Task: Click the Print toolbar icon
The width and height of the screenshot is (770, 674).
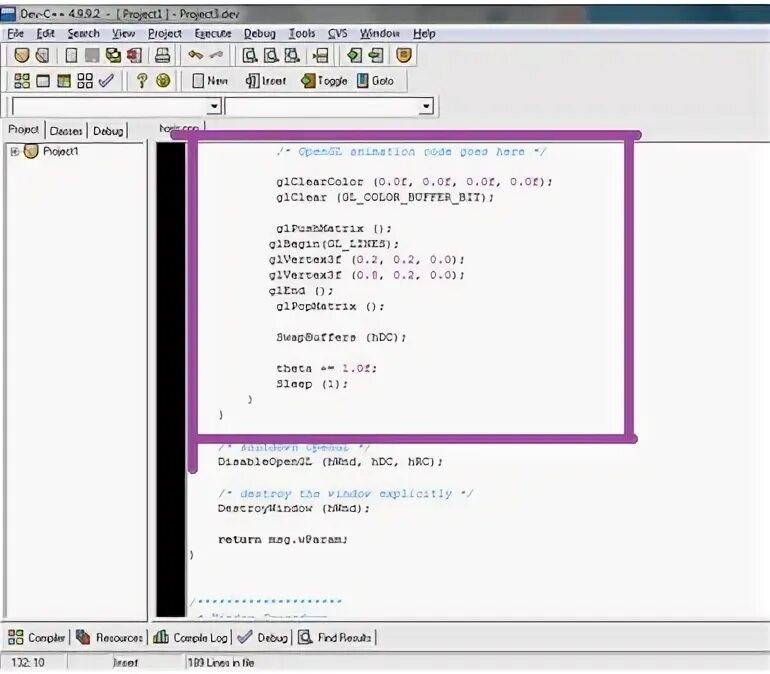Action: (163, 55)
